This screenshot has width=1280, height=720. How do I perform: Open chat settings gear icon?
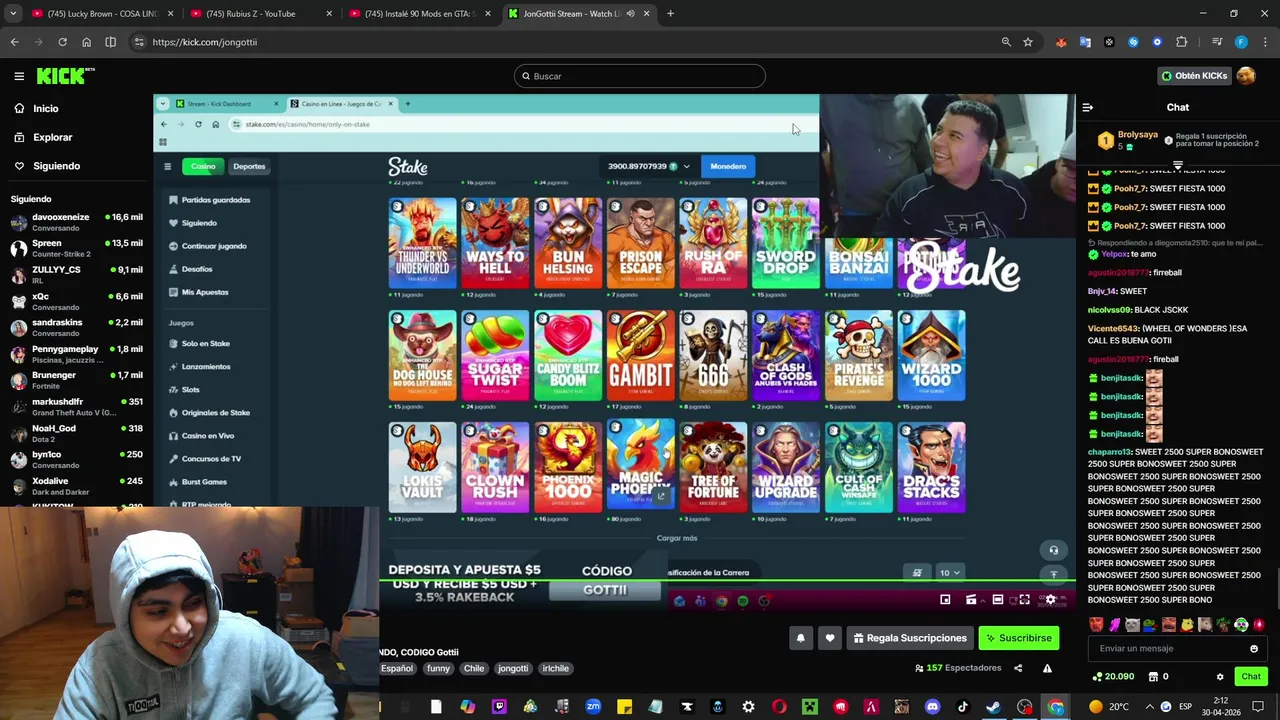click(x=1220, y=677)
